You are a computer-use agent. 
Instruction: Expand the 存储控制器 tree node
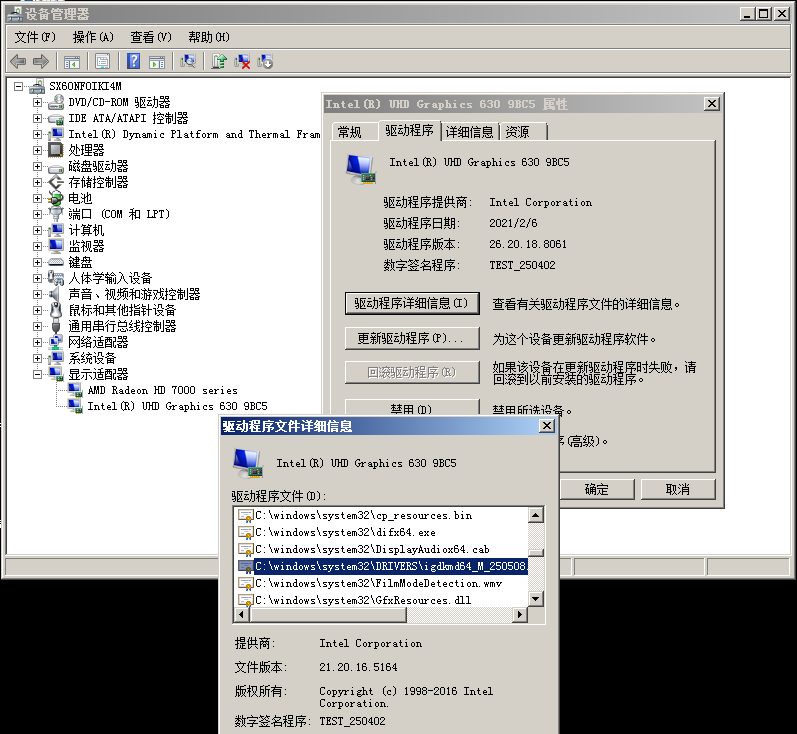37,182
